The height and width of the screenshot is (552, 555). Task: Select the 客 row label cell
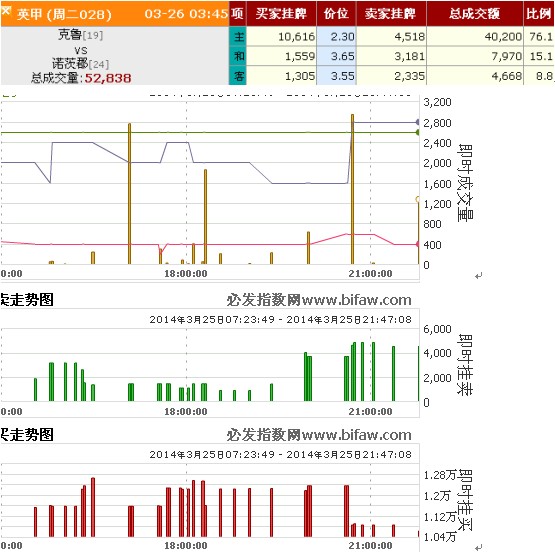tap(238, 75)
